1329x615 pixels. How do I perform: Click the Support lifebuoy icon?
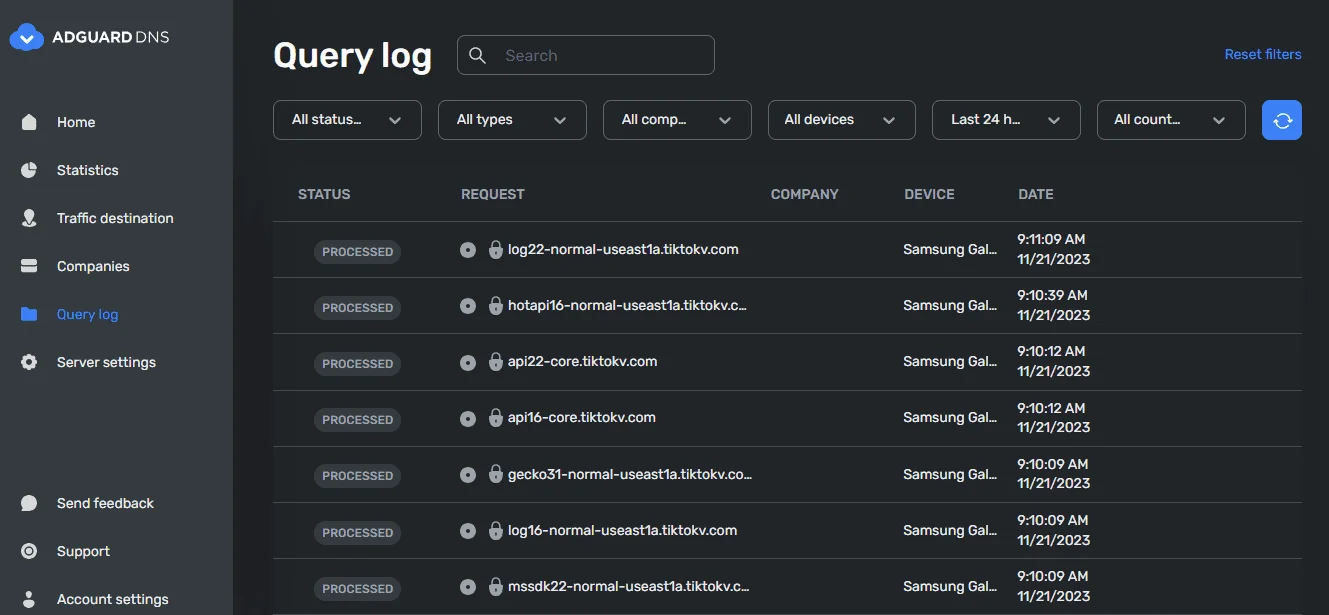[x=29, y=551]
